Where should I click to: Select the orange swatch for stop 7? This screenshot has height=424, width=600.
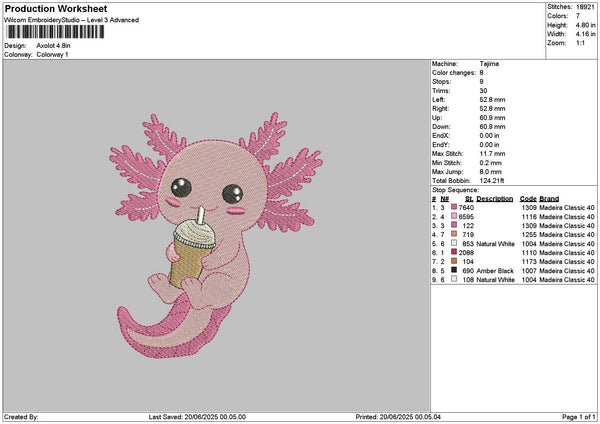pyautogui.click(x=454, y=261)
